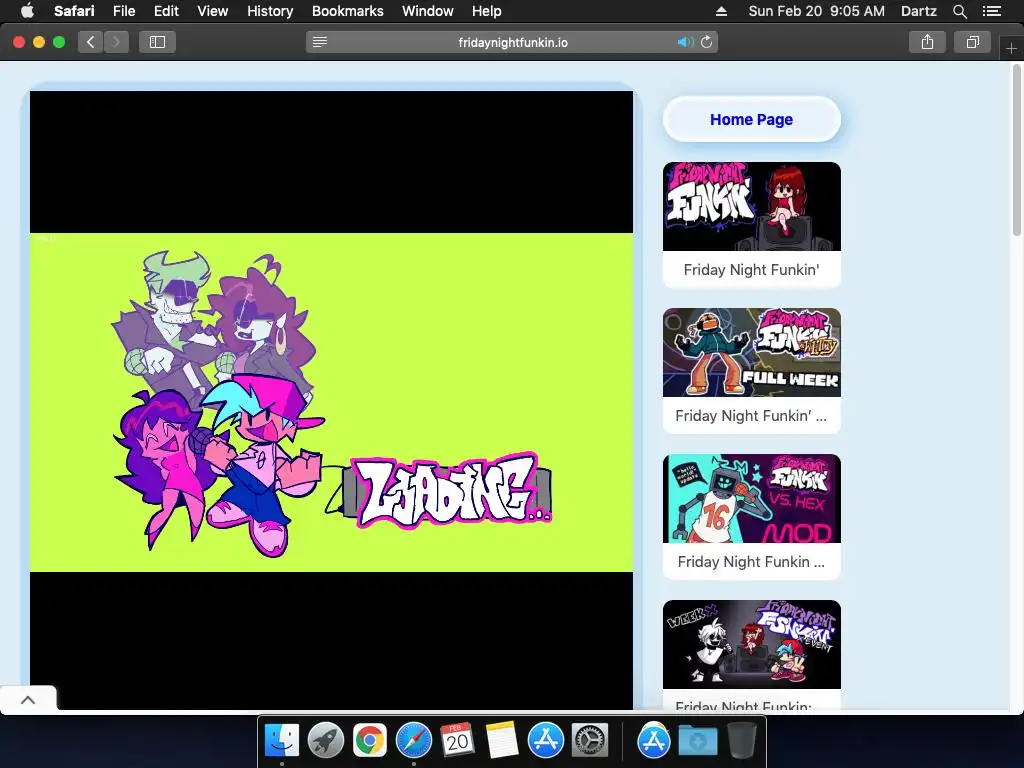Open the Window menu
The image size is (1024, 768).
click(428, 10)
